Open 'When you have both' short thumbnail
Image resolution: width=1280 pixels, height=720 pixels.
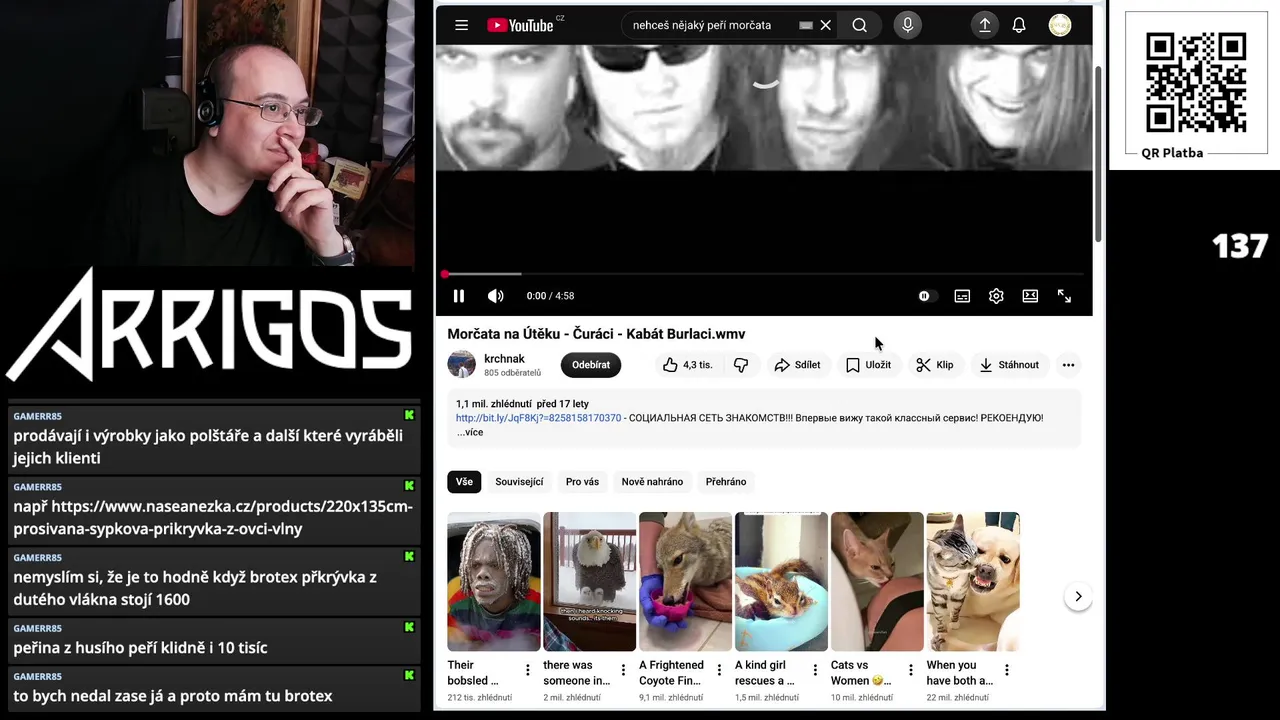(x=973, y=581)
